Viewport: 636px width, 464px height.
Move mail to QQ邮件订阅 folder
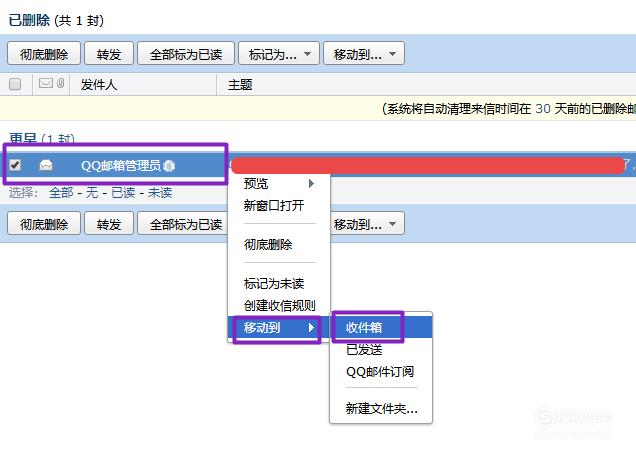pos(381,372)
